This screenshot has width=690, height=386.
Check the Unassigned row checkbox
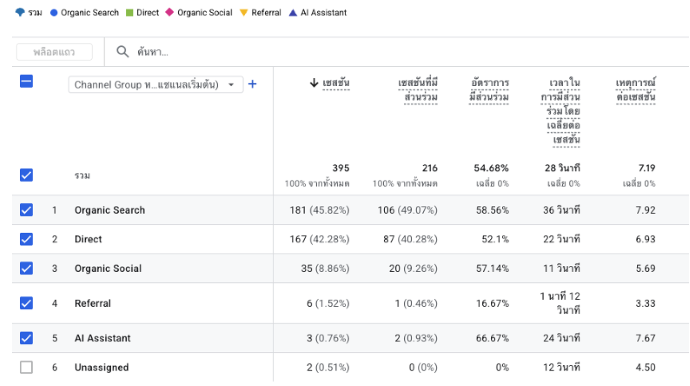coord(26,367)
